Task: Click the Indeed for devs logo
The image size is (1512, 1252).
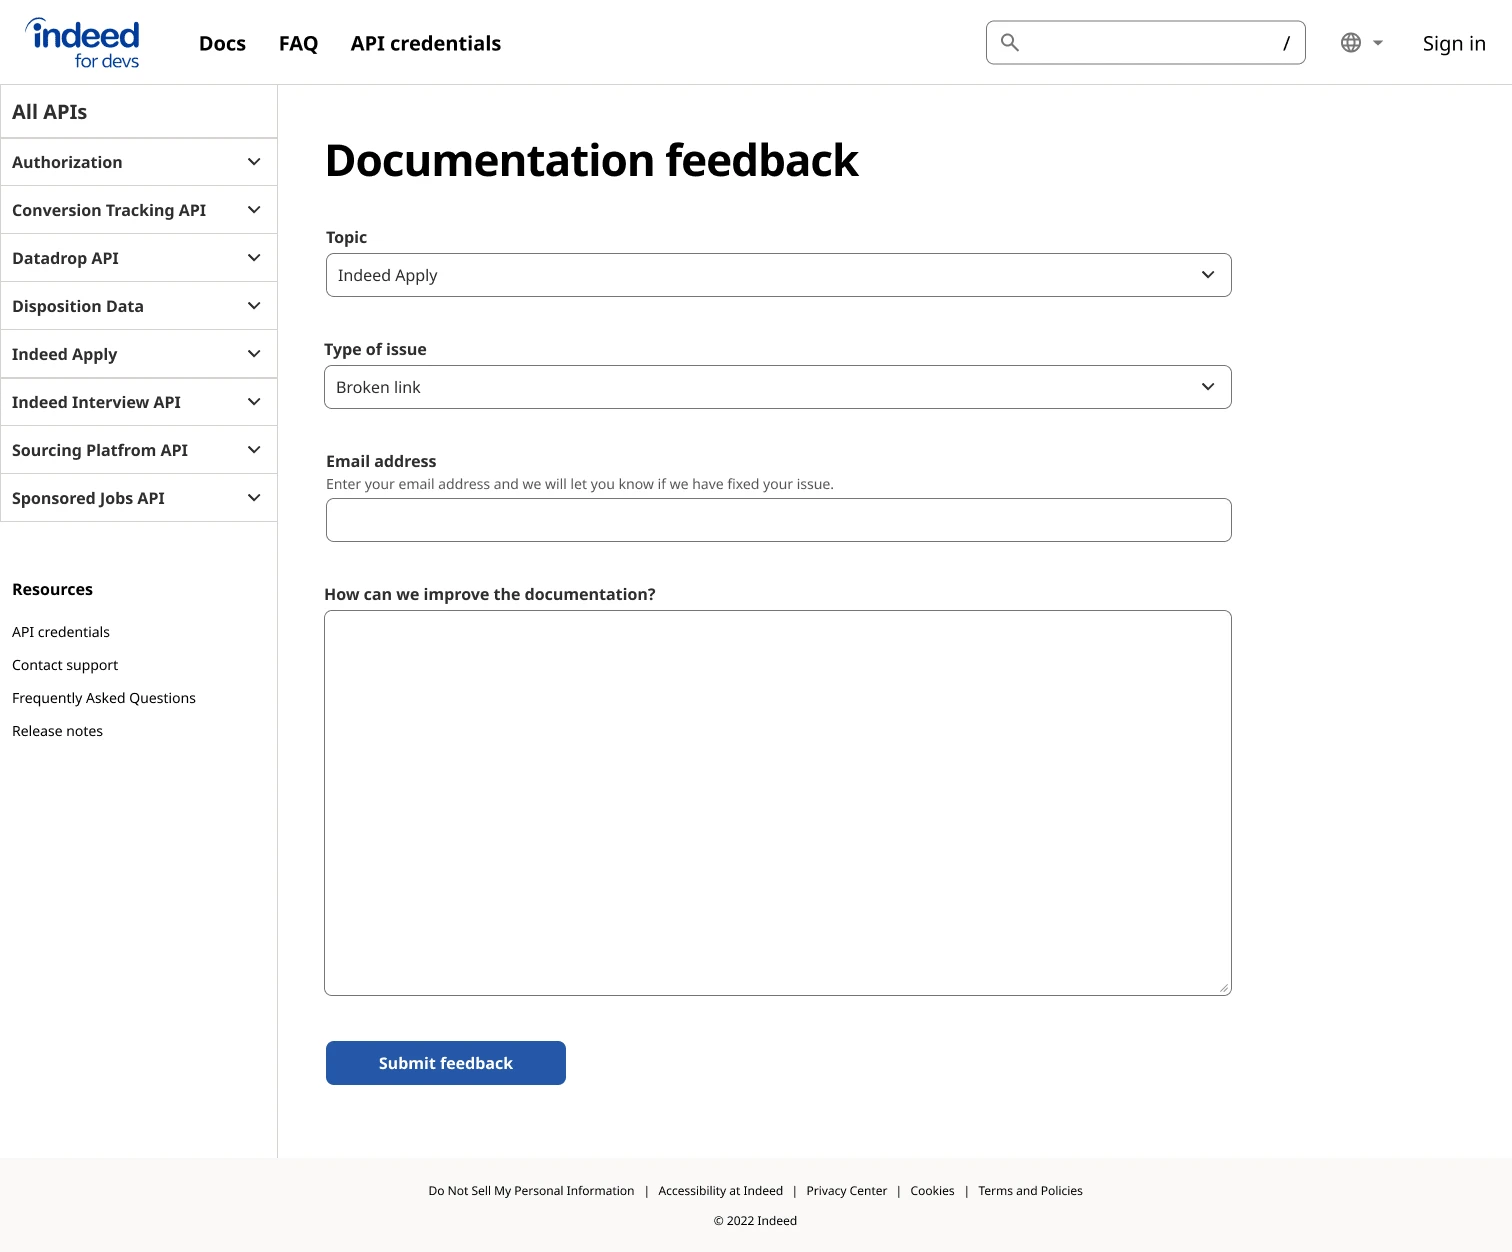Action: point(82,43)
